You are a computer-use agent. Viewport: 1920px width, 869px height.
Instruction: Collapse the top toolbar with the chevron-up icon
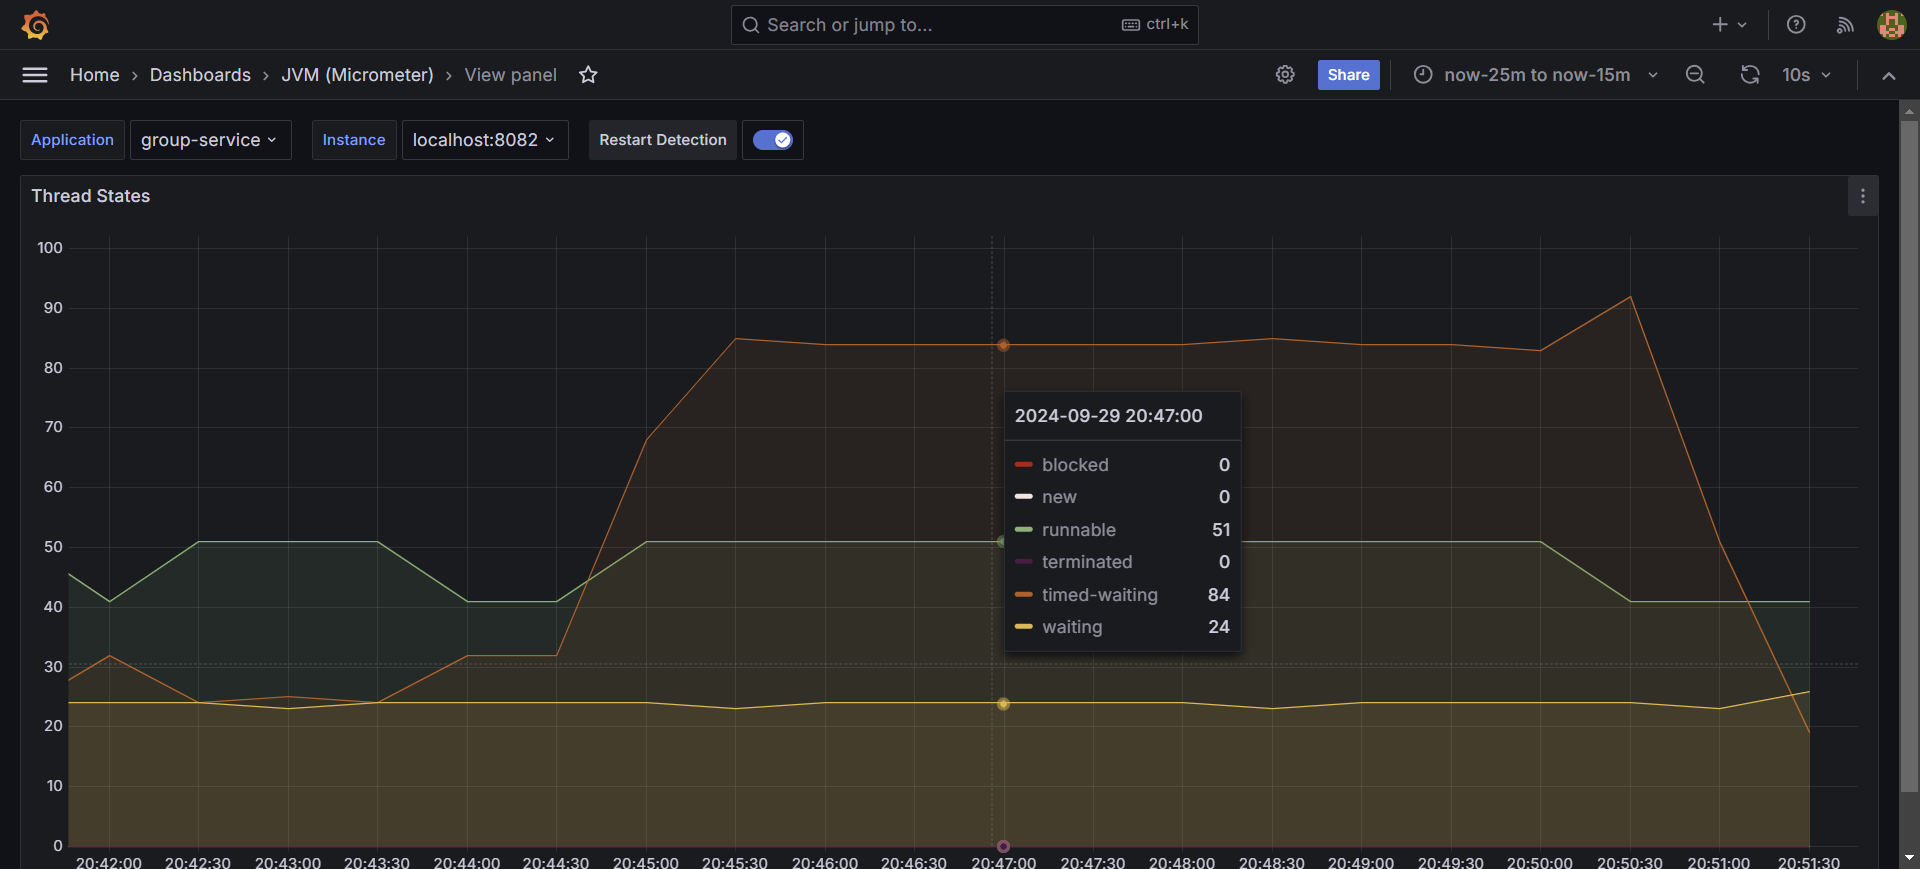tap(1888, 76)
